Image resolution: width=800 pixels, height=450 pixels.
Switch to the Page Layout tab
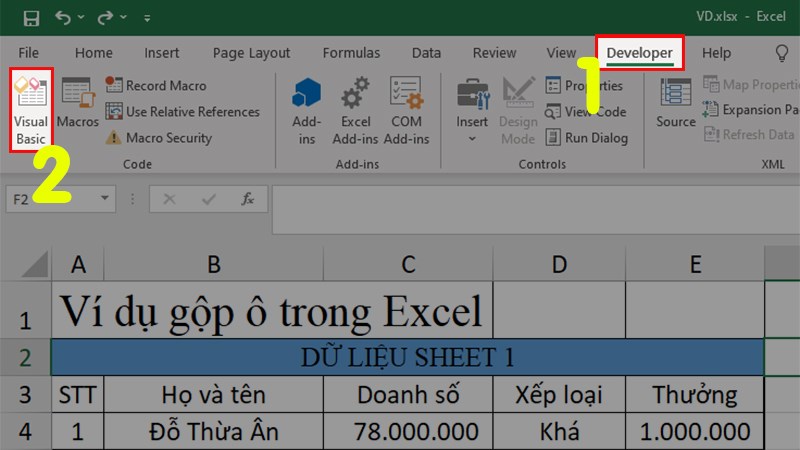click(251, 53)
